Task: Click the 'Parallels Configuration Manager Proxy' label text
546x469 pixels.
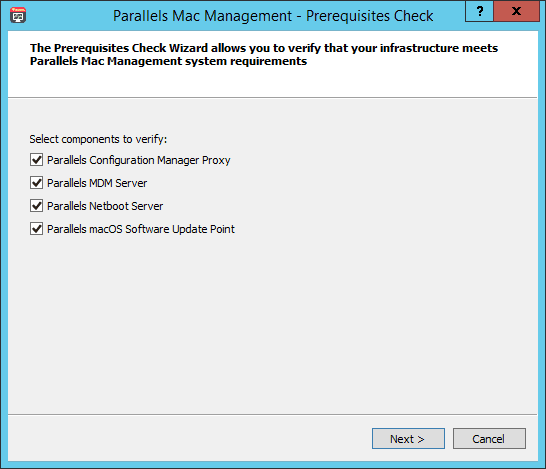Action: click(x=139, y=160)
